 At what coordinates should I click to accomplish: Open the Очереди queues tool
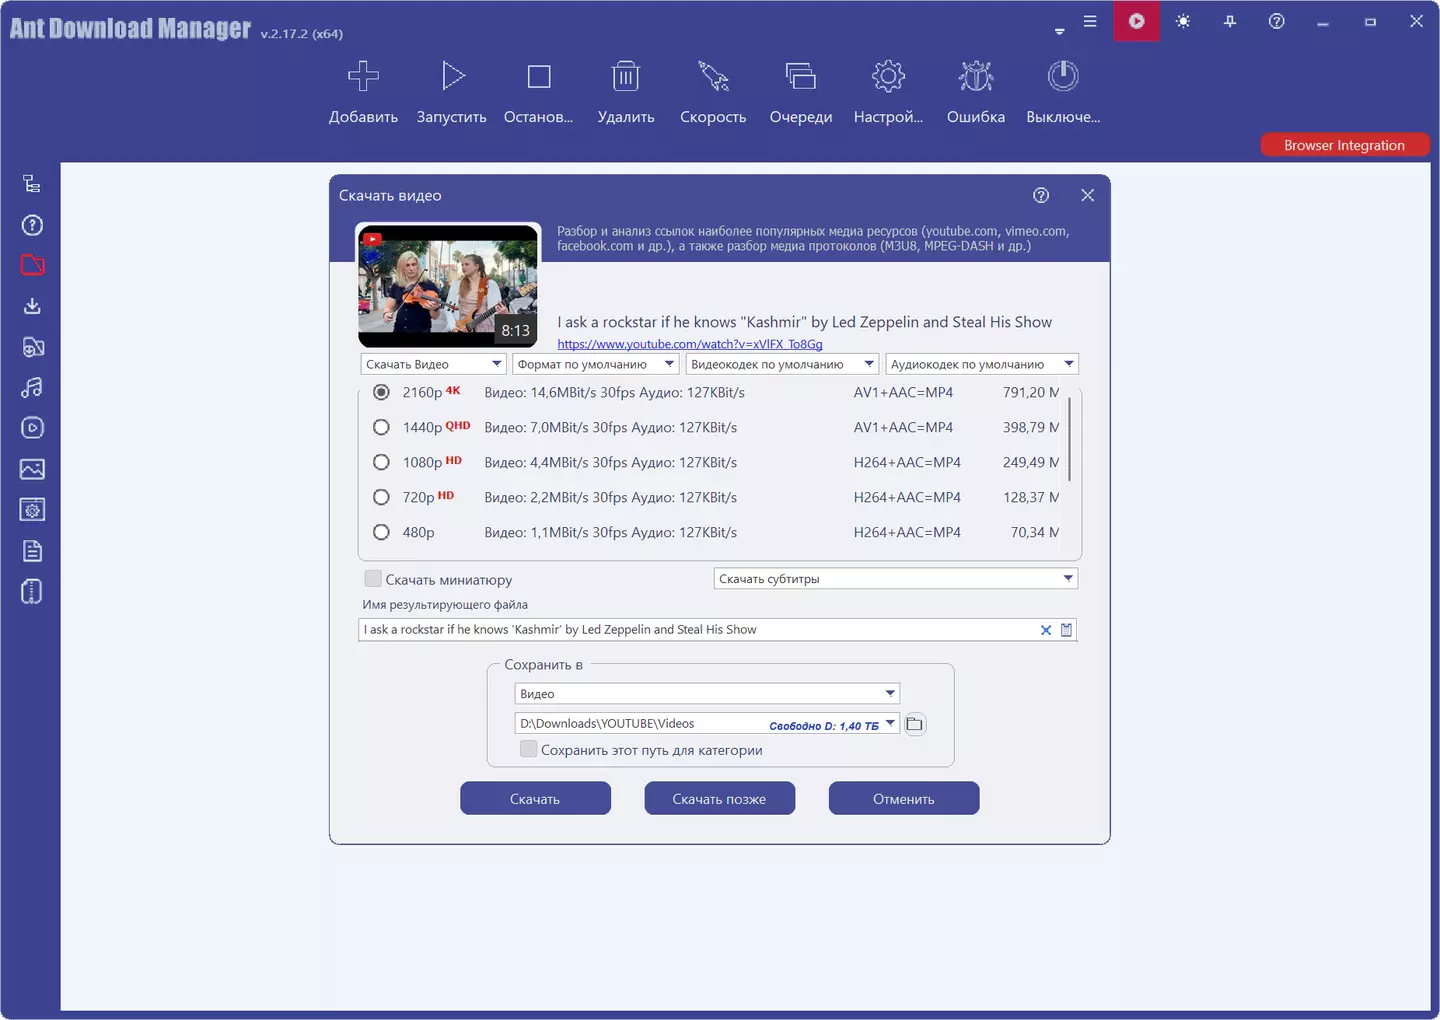click(801, 76)
